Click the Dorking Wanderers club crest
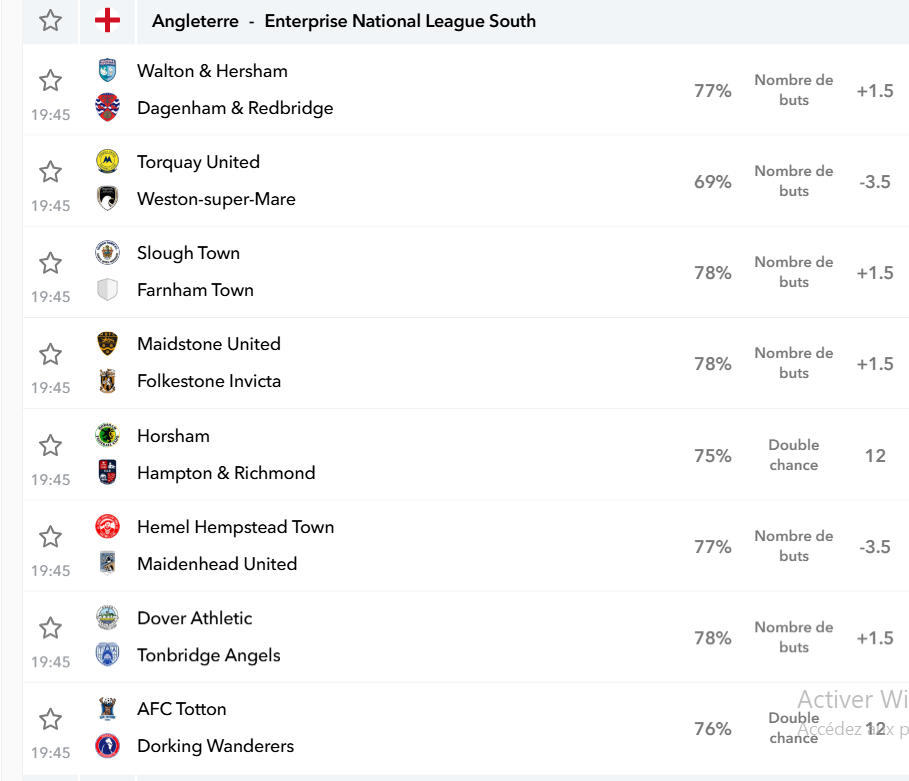Image resolution: width=909 pixels, height=781 pixels. (107, 746)
